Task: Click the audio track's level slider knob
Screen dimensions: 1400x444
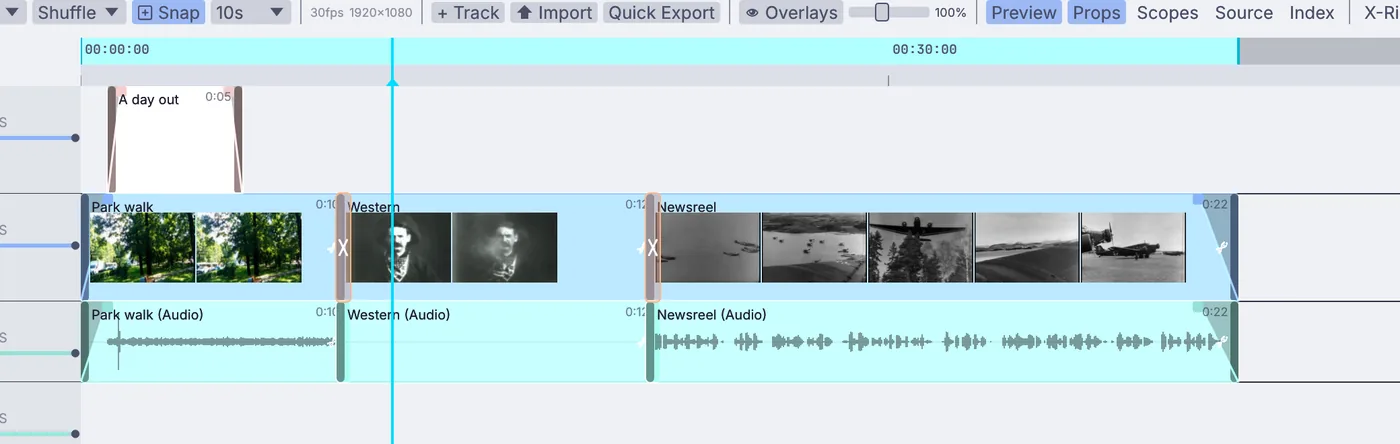Action: tap(75, 353)
